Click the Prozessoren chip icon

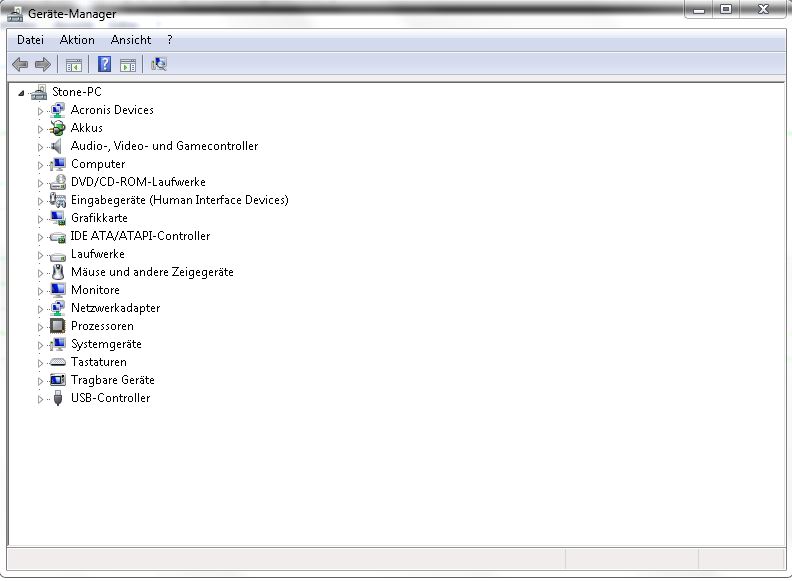click(x=58, y=326)
